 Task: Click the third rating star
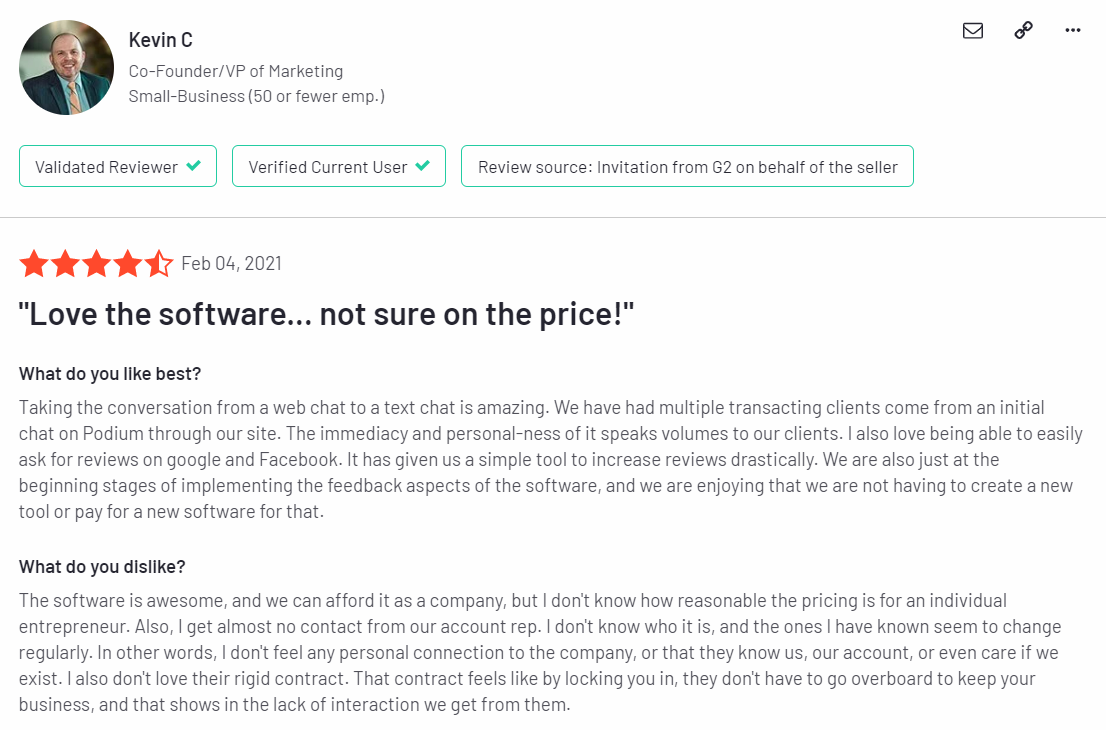tap(97, 264)
